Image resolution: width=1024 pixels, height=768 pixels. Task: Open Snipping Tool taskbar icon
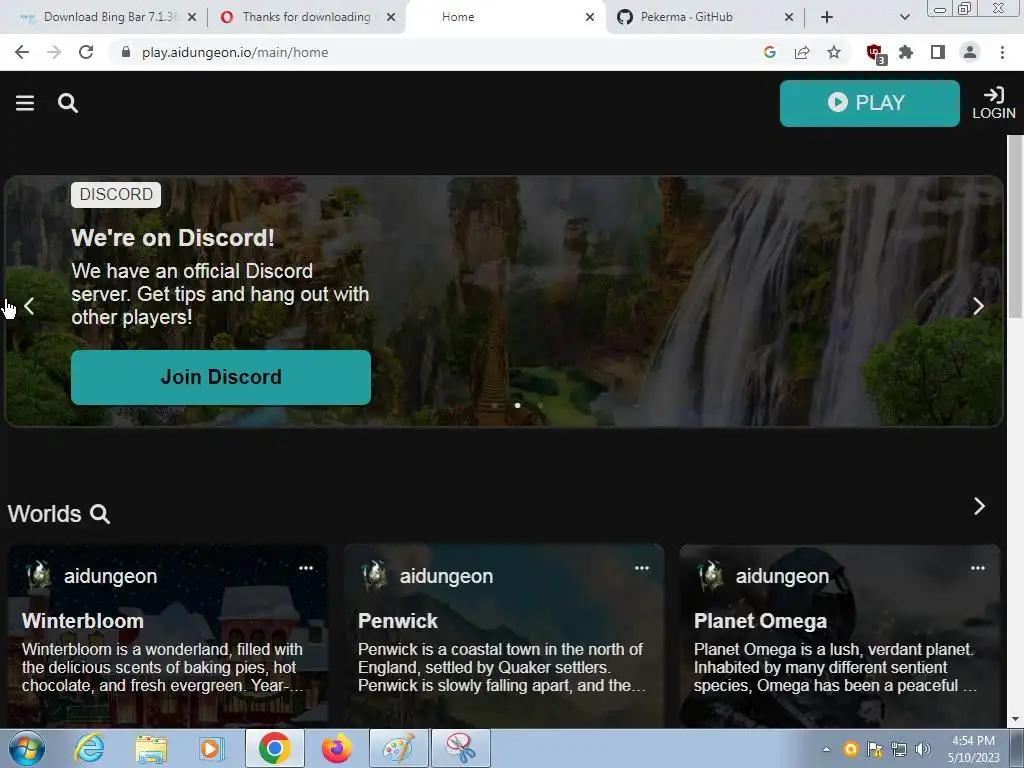[461, 748]
